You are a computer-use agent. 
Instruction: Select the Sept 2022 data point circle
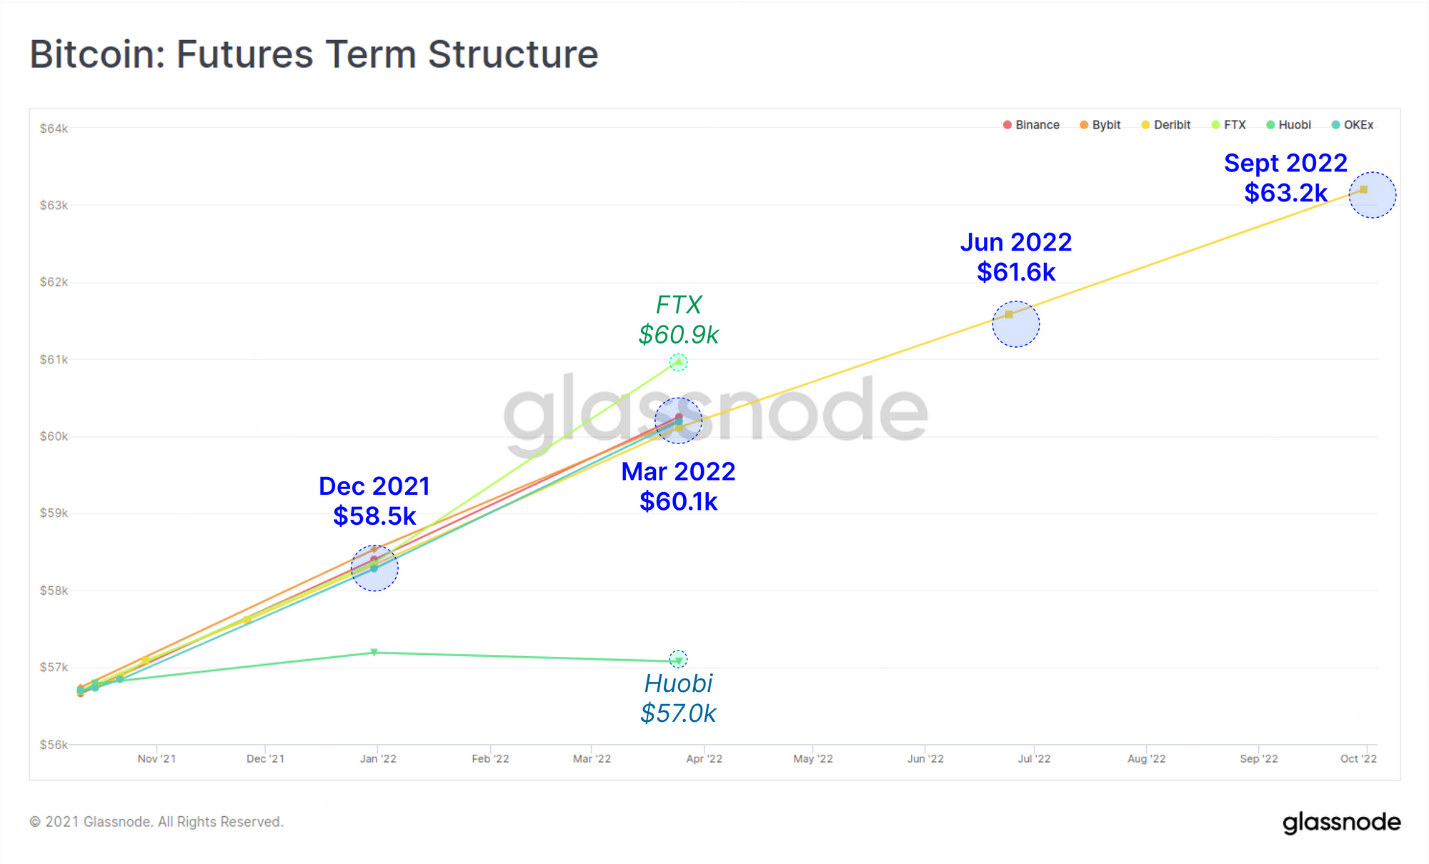pyautogui.click(x=1372, y=195)
